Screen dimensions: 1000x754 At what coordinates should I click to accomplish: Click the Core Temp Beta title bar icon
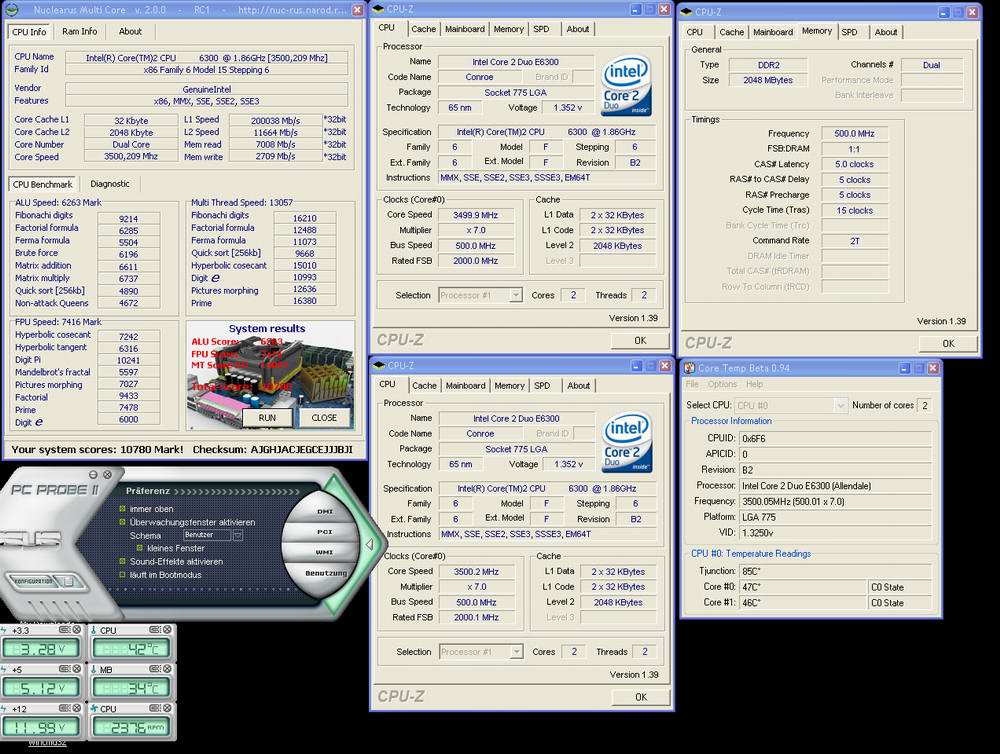coord(689,368)
